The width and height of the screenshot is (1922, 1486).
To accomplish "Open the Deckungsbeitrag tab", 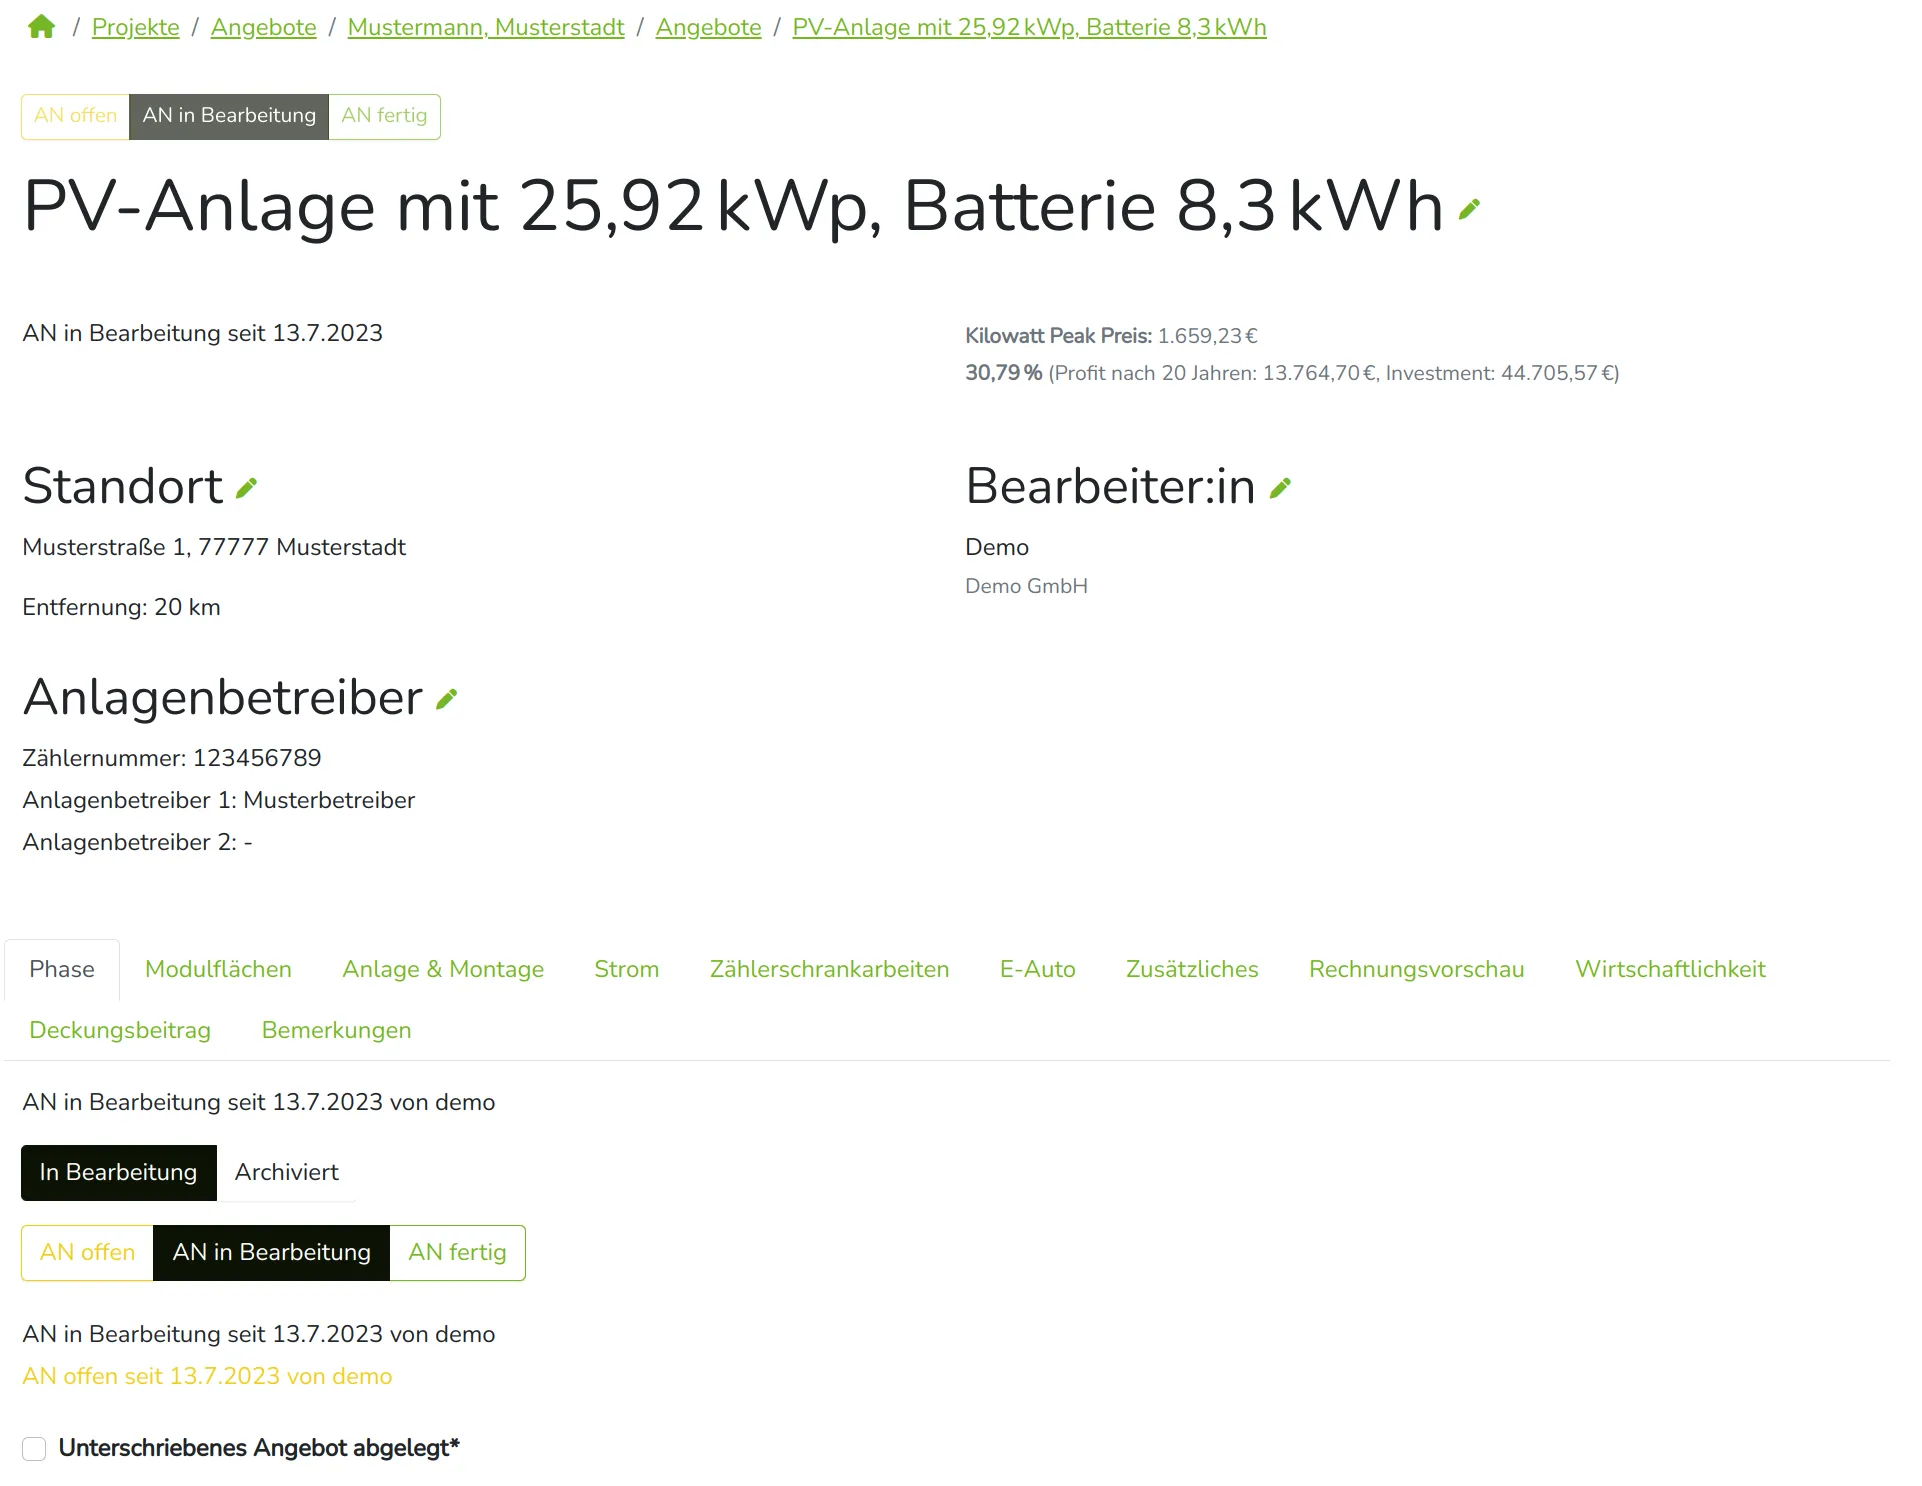I will 120,1030.
